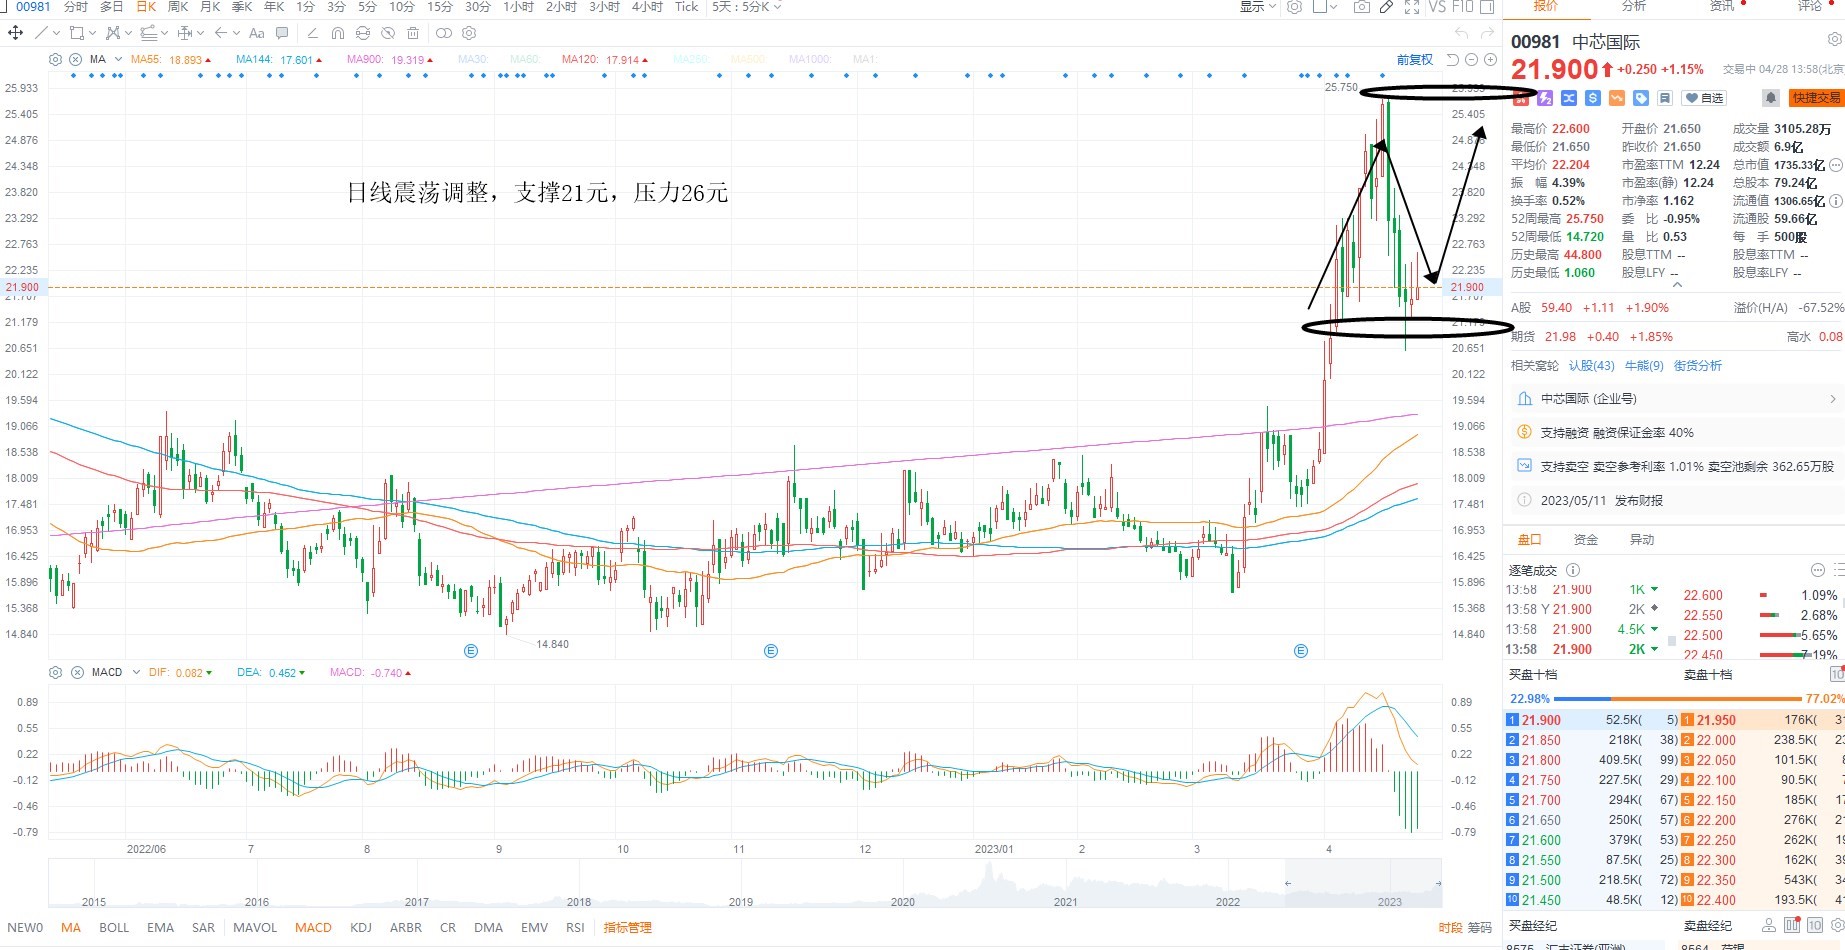Toggle the RSI indicator
The width and height of the screenshot is (1845, 950).
click(575, 928)
